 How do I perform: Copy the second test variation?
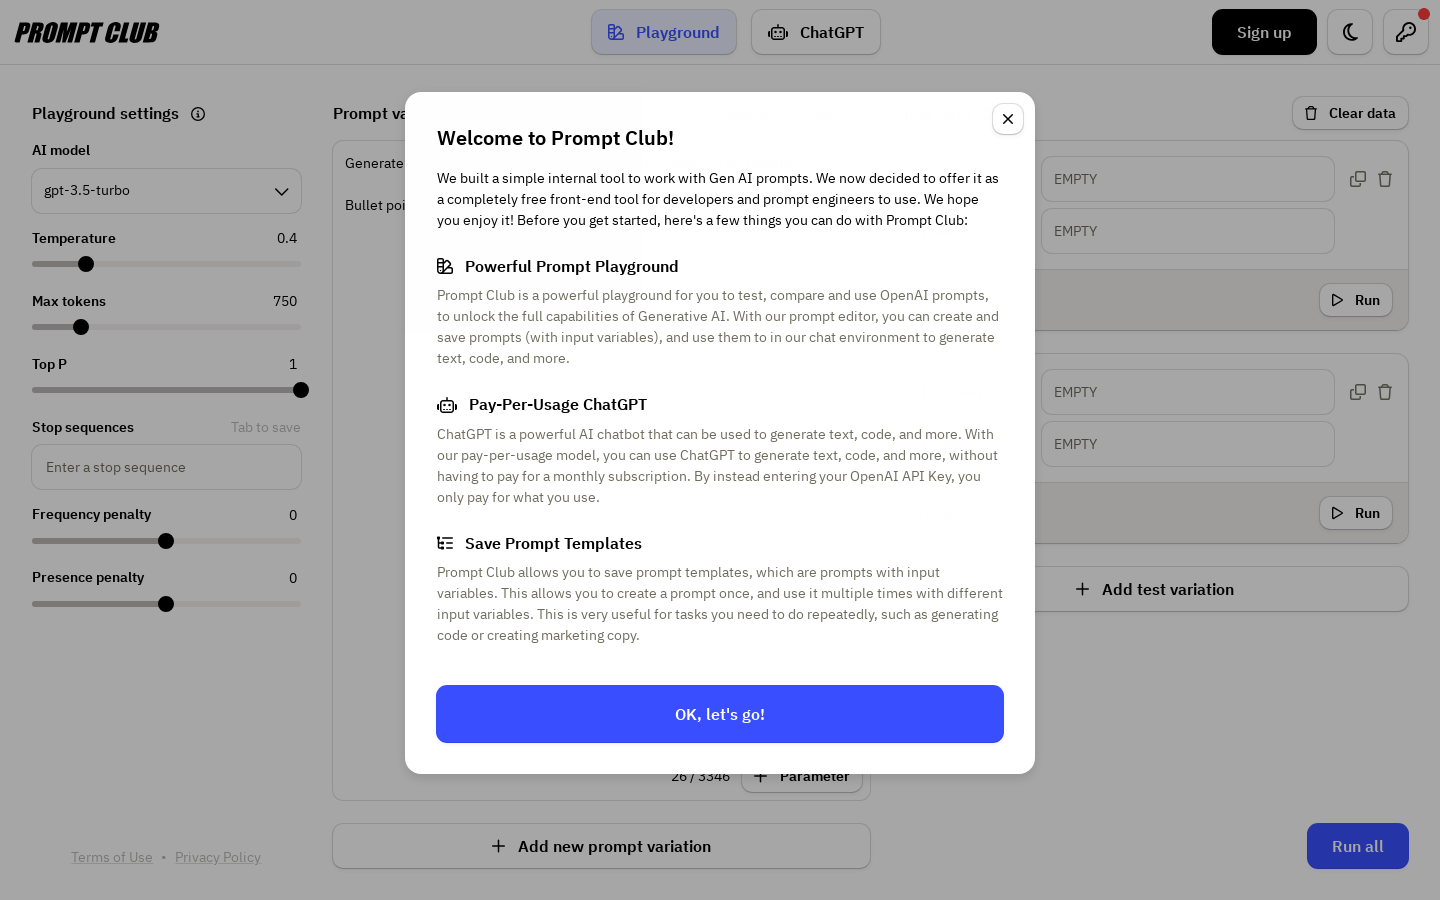tap(1357, 392)
